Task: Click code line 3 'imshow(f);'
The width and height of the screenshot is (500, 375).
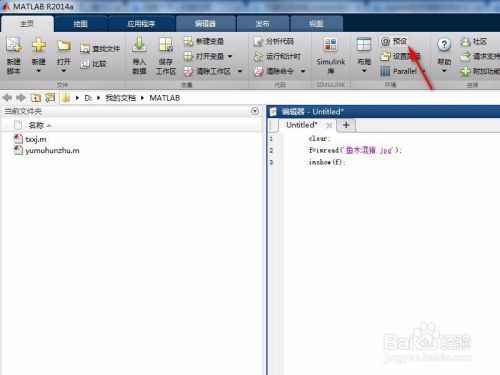Action: pos(327,162)
